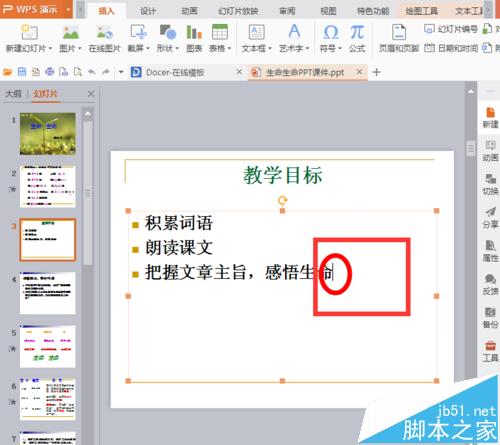The height and width of the screenshot is (445, 500).
Task: Expand the 截屏 dropdown arrow
Action: 147,49
